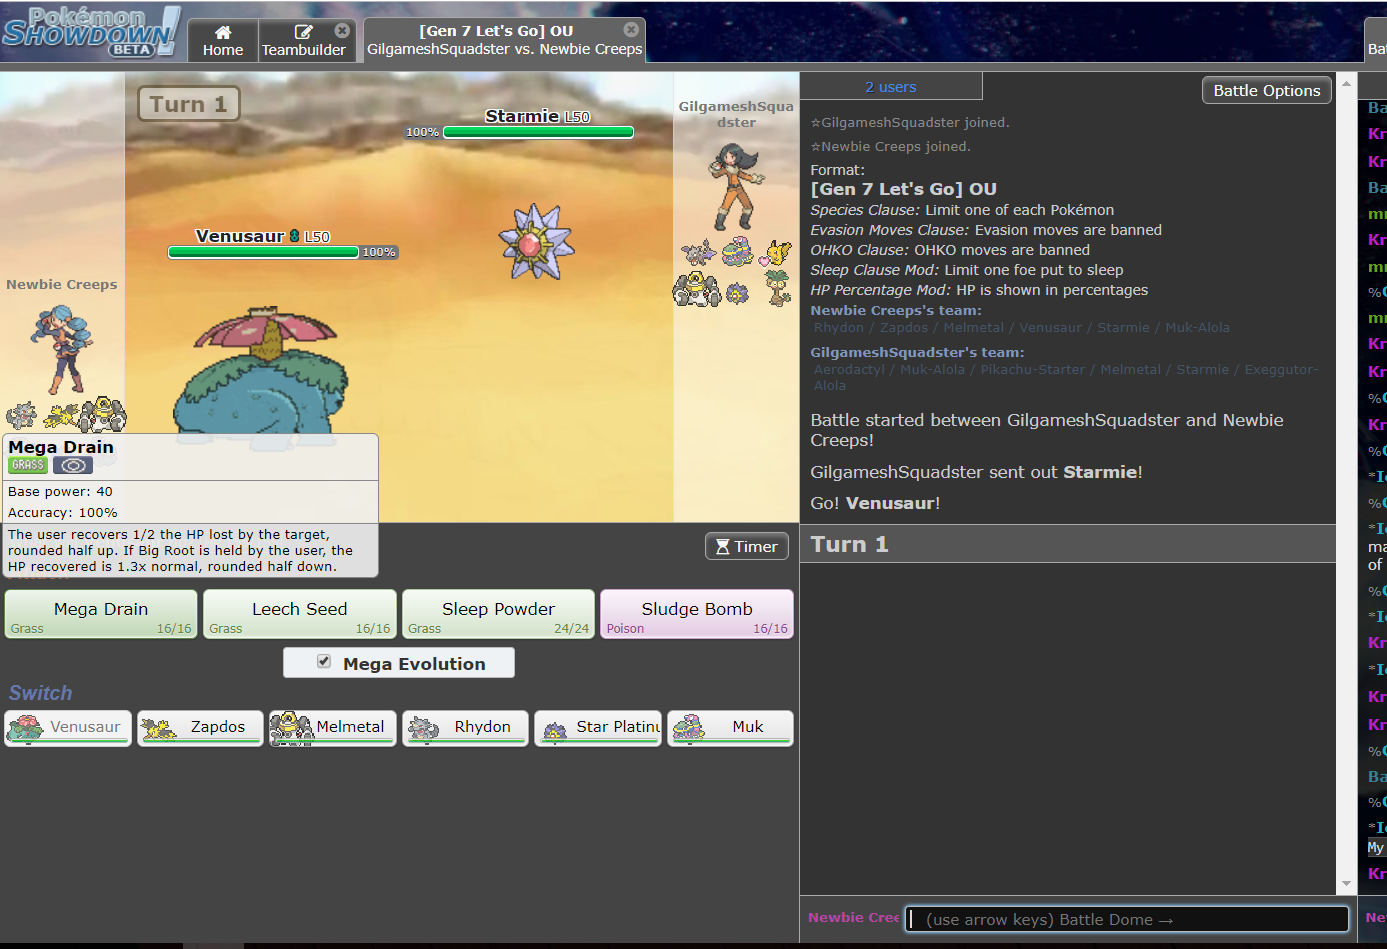The image size is (1387, 949).
Task: Click Newbie Creeps' trainer avatar
Action: 64,350
